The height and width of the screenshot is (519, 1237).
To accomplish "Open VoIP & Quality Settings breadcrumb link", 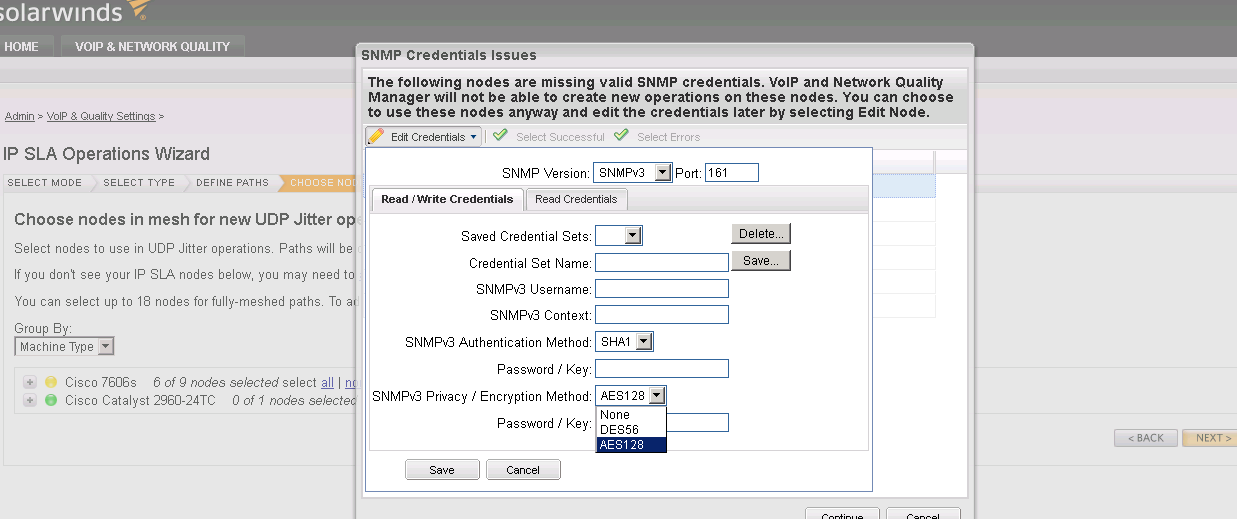I will tap(101, 116).
